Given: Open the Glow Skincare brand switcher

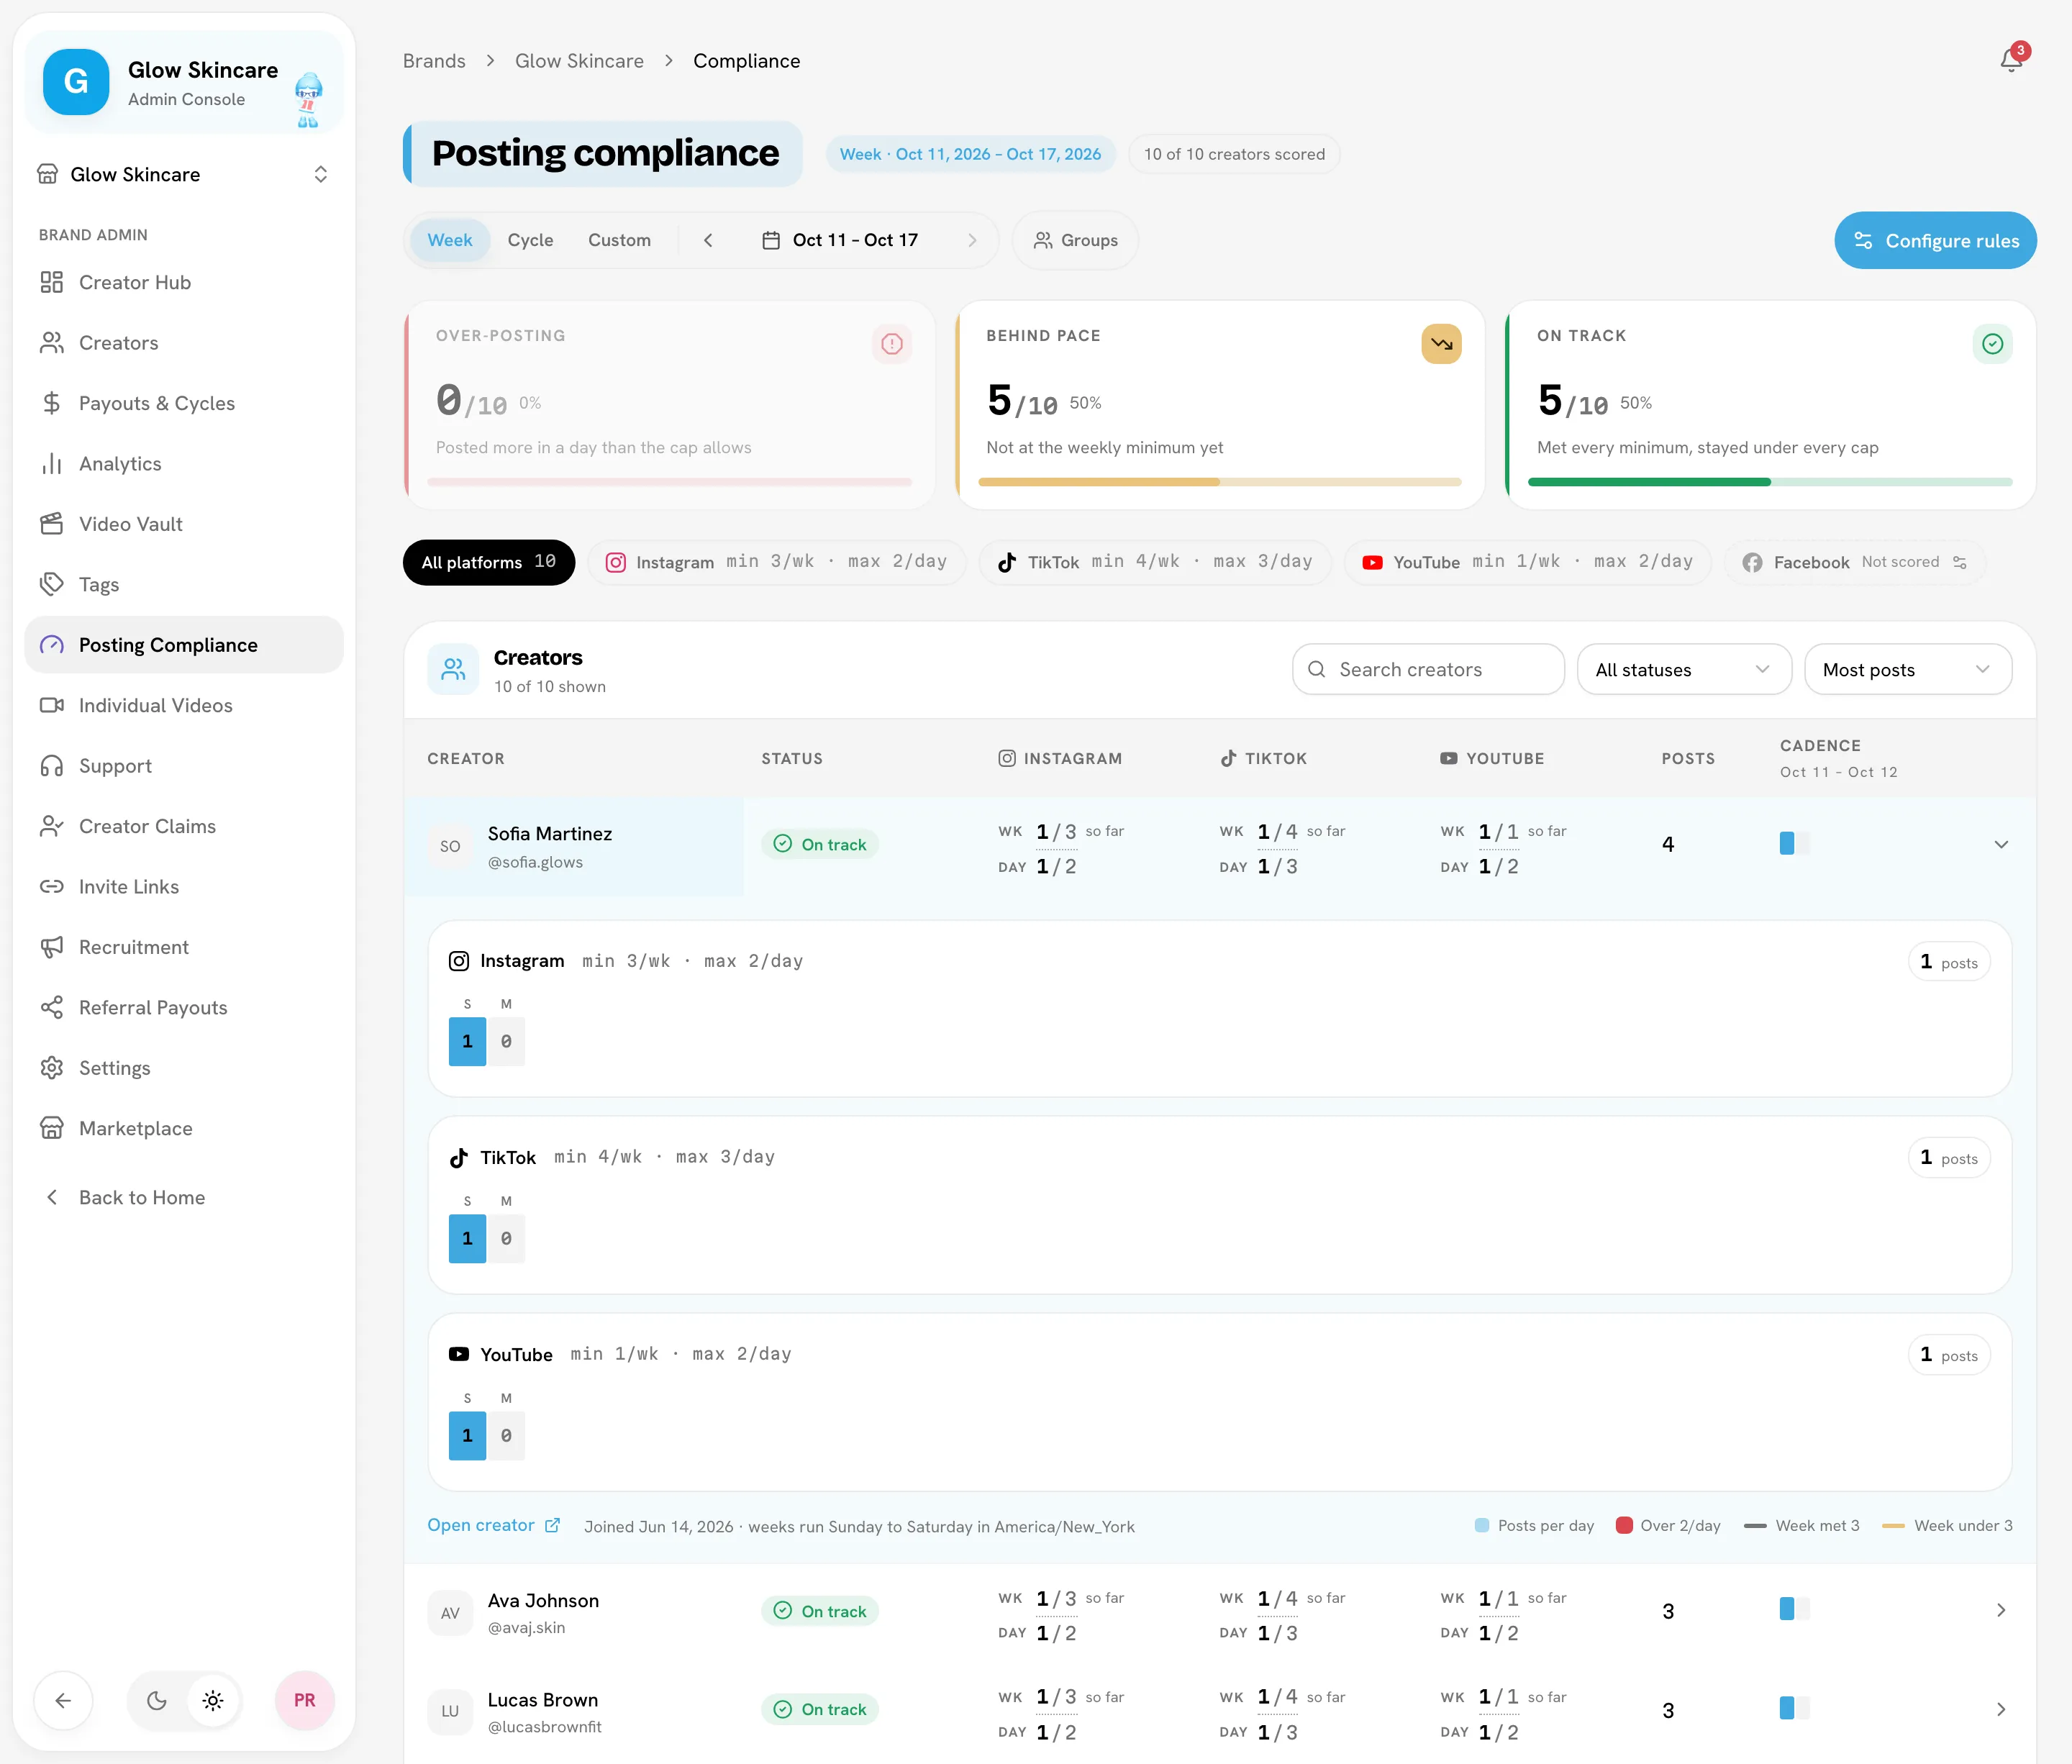Looking at the screenshot, I should point(184,174).
